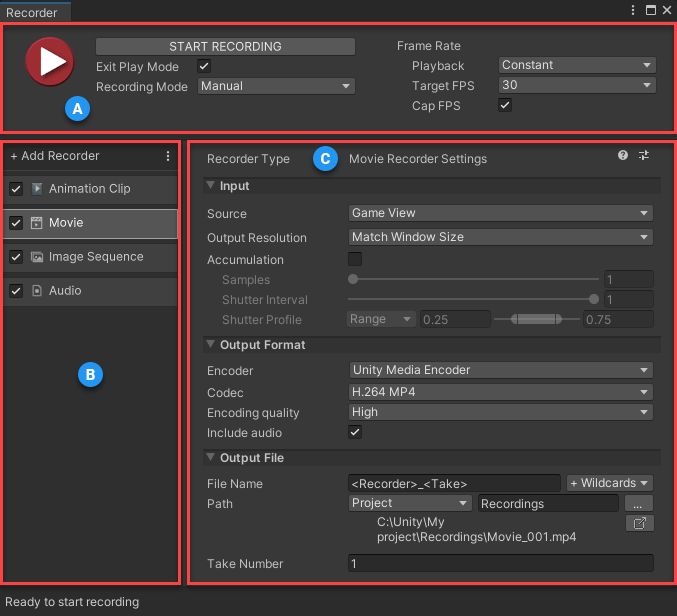Click the START RECORDING button
This screenshot has width=677, height=616.
[x=225, y=46]
